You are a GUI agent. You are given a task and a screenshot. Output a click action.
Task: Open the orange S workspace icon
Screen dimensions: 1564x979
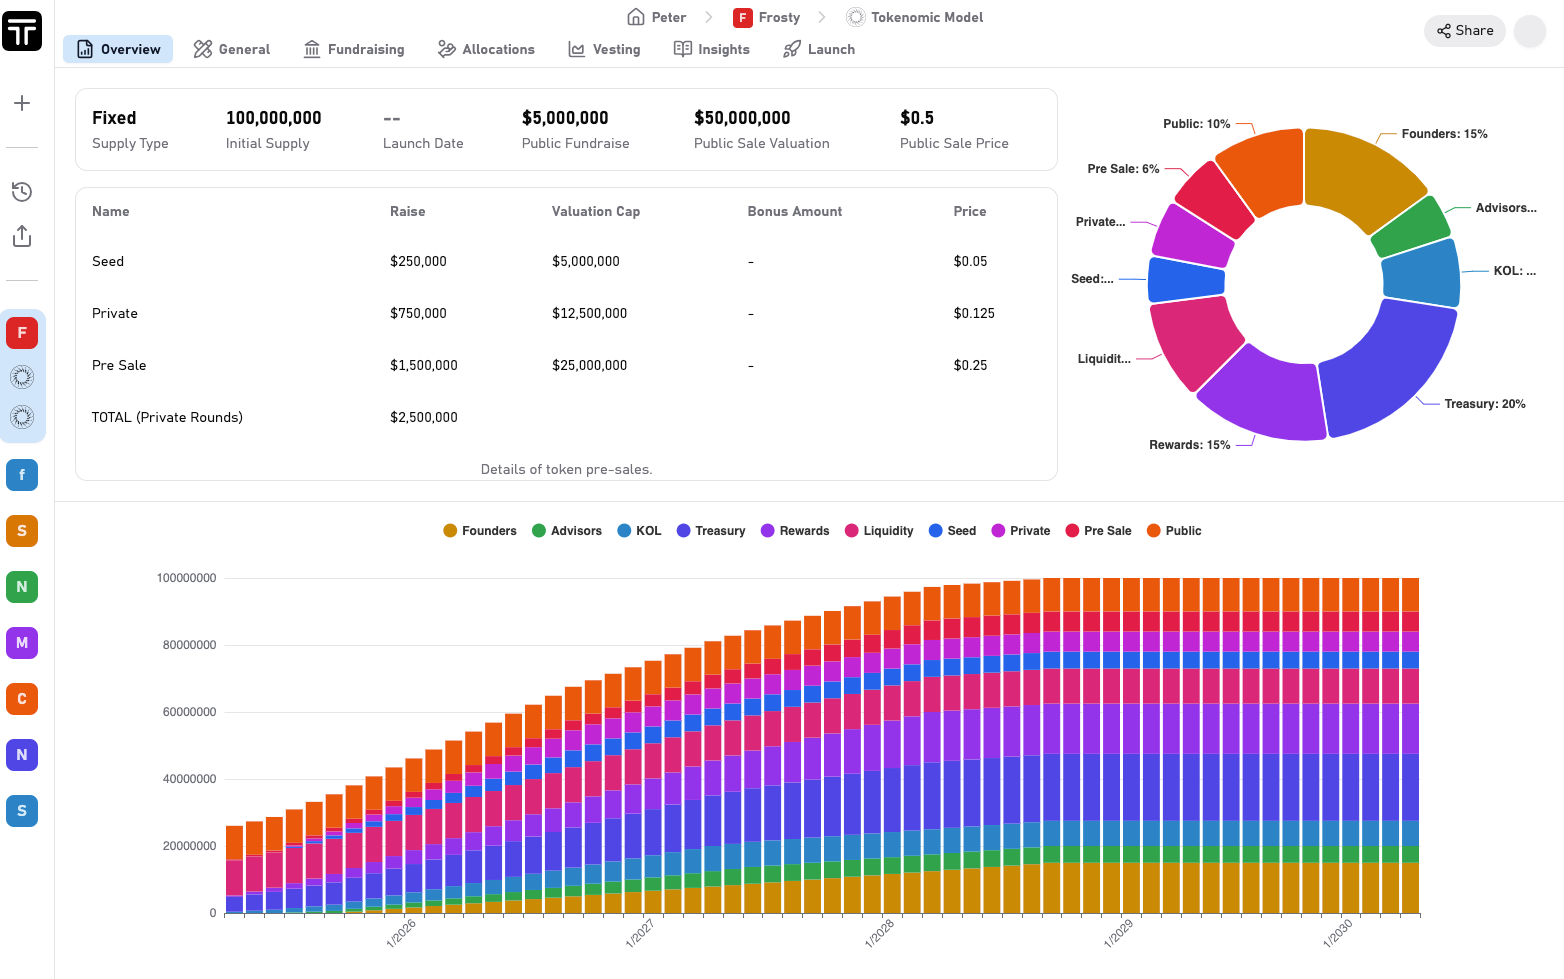pyautogui.click(x=22, y=531)
